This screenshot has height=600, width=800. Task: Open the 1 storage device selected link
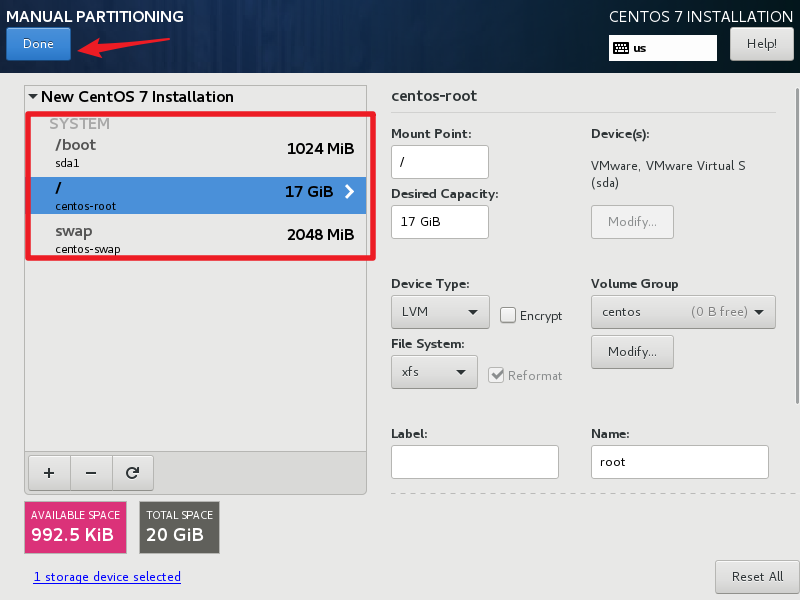pyautogui.click(x=107, y=577)
